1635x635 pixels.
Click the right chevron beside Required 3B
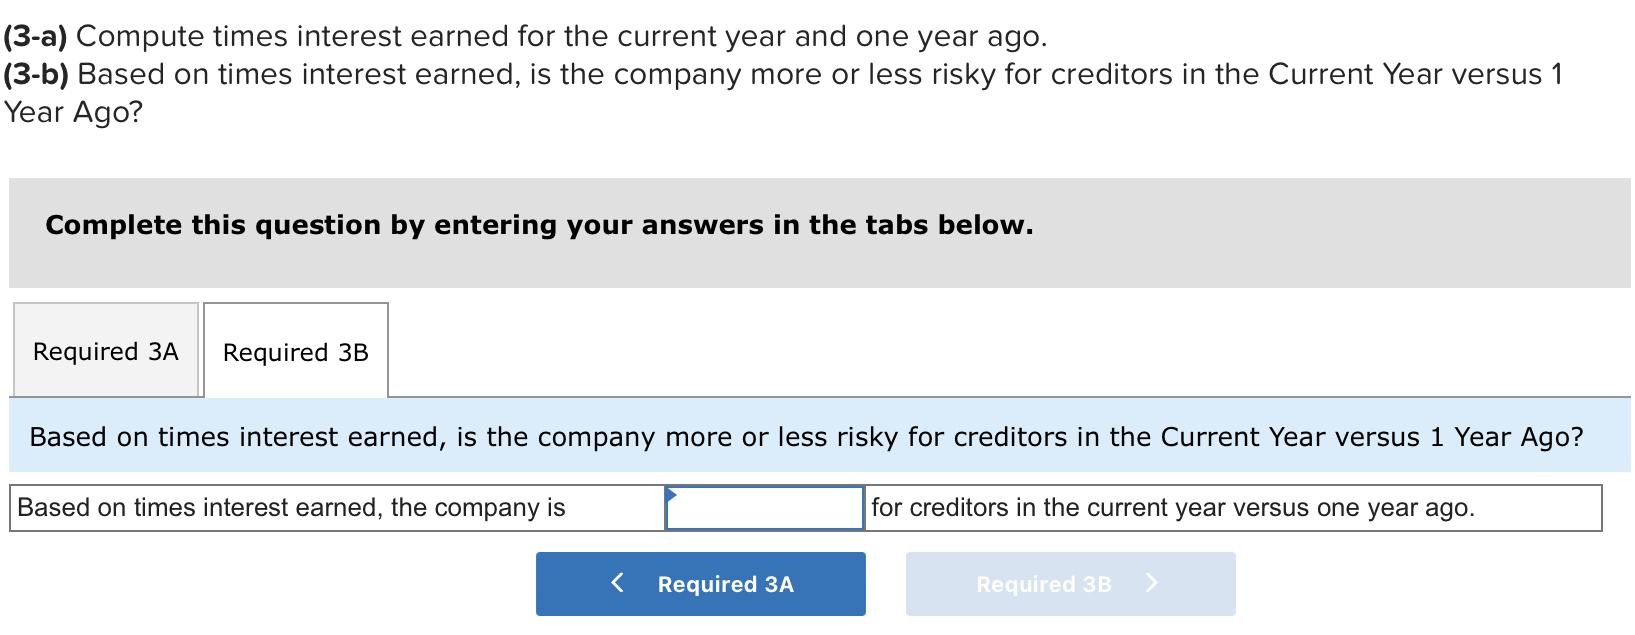(x=1152, y=582)
